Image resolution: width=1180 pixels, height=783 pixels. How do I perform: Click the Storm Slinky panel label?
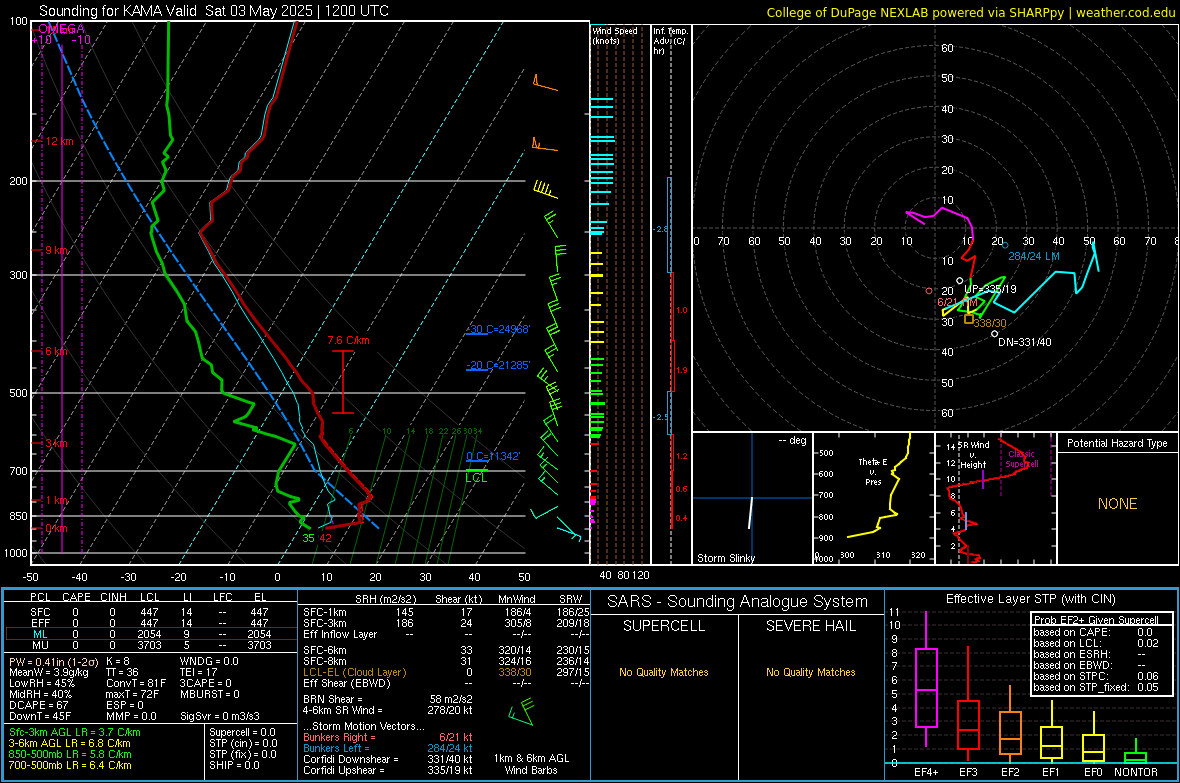726,558
